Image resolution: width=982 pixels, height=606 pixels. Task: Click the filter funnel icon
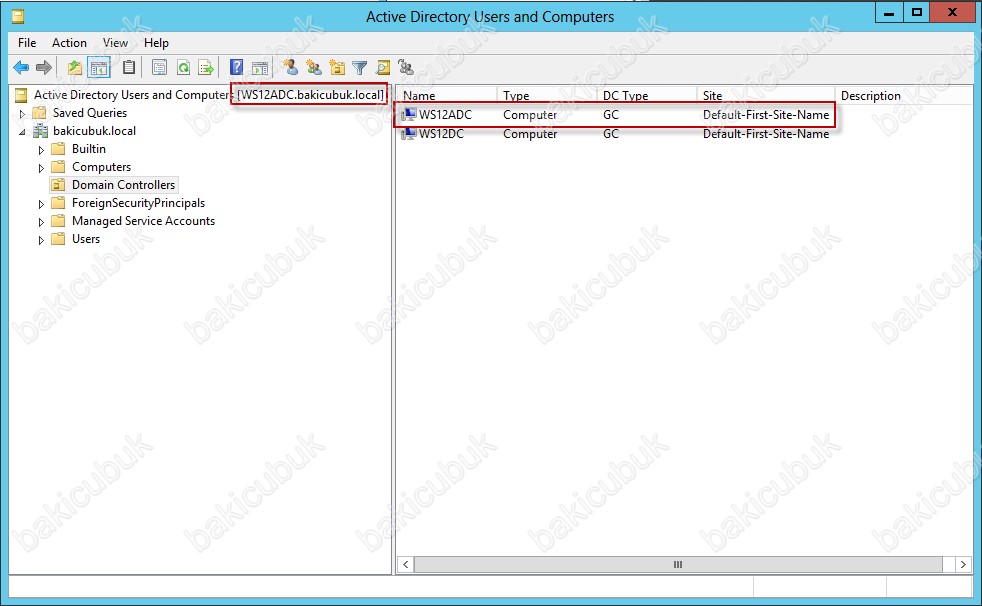point(360,68)
